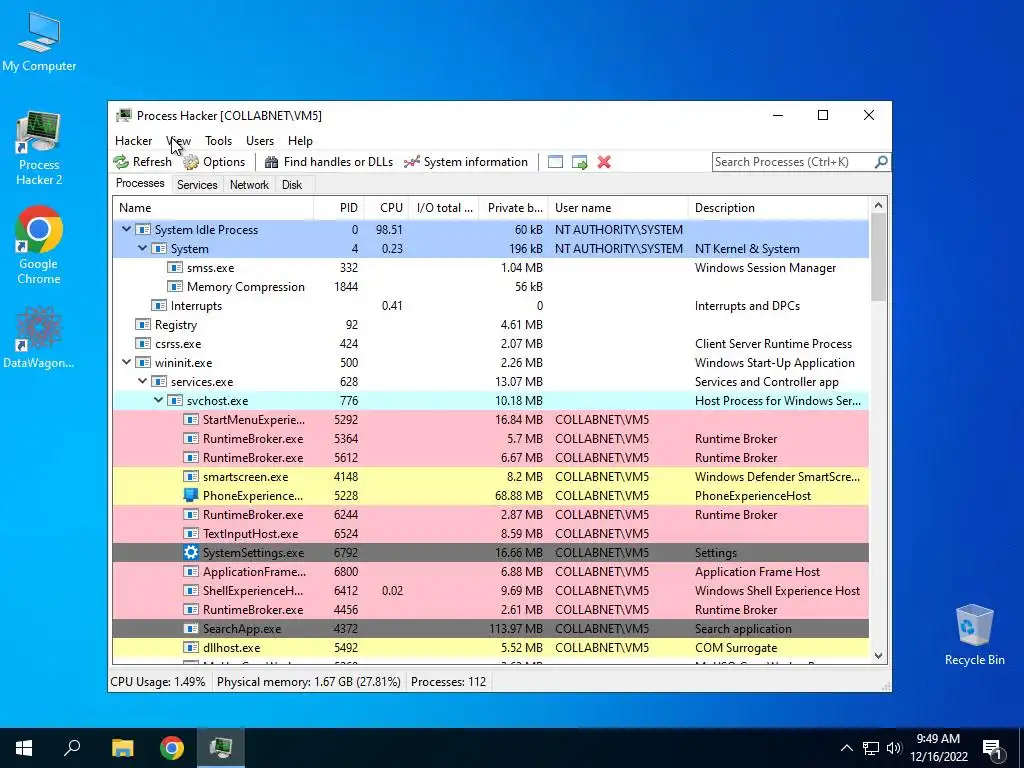1024x768 pixels.
Task: Click Find handles or DLLs binoculars icon
Action: 272,162
